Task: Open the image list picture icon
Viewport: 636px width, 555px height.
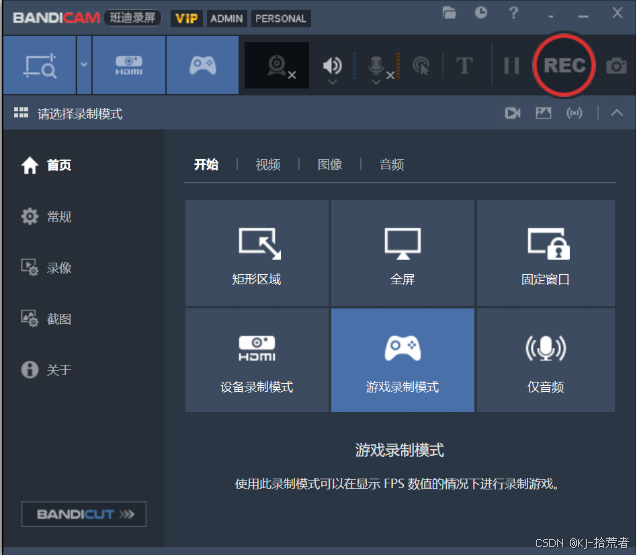Action: coord(543,113)
